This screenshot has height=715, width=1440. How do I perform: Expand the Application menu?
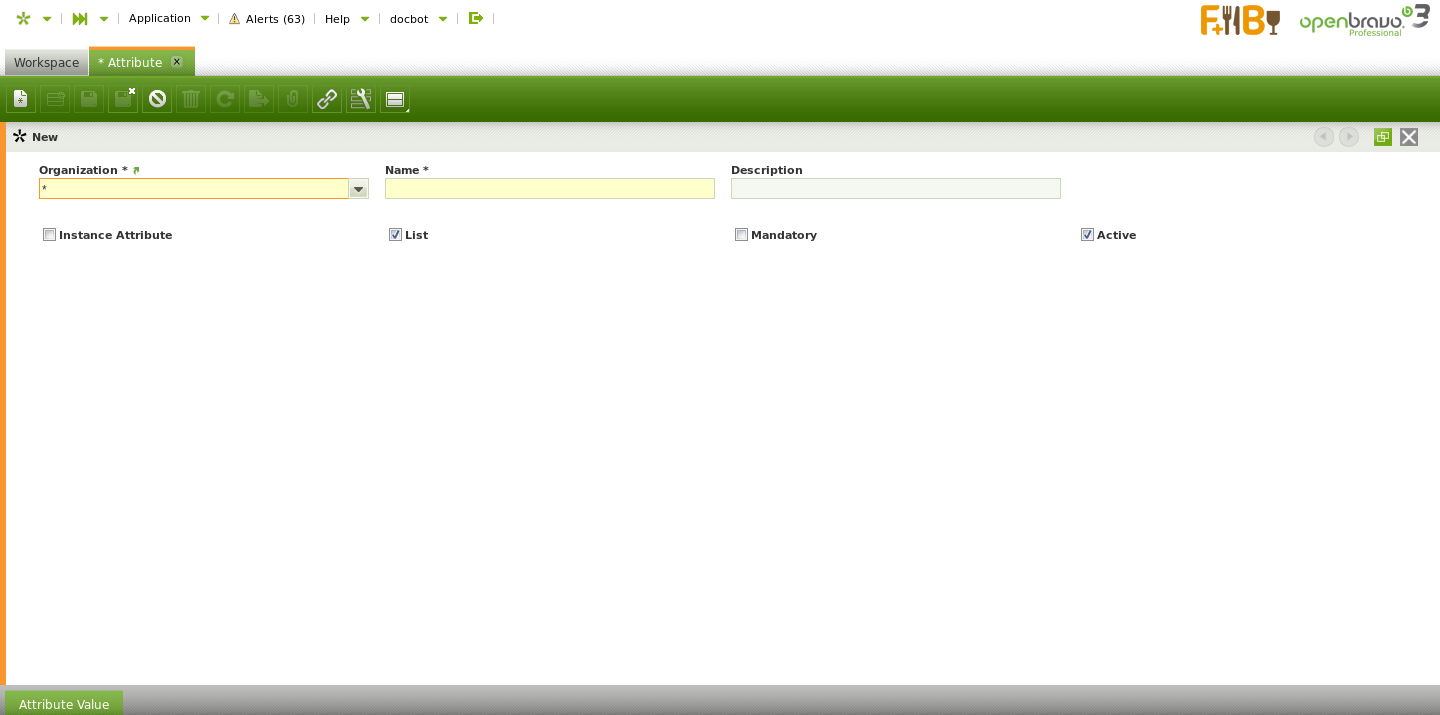167,18
